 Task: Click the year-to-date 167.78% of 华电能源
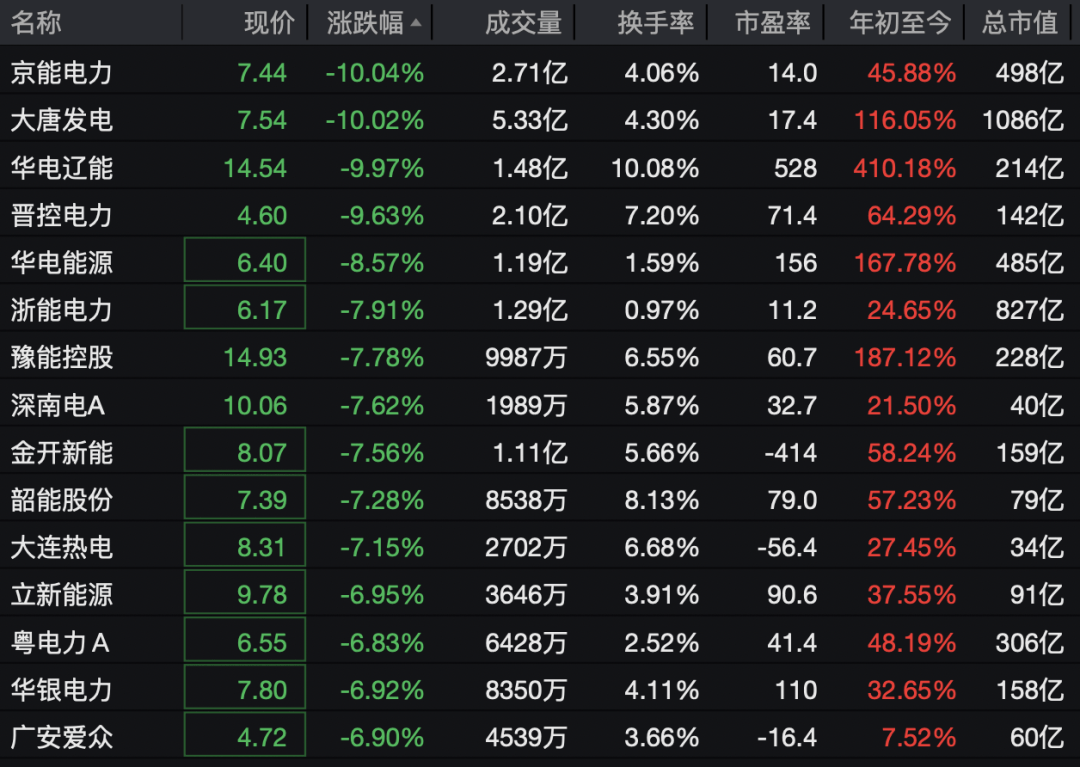(905, 263)
